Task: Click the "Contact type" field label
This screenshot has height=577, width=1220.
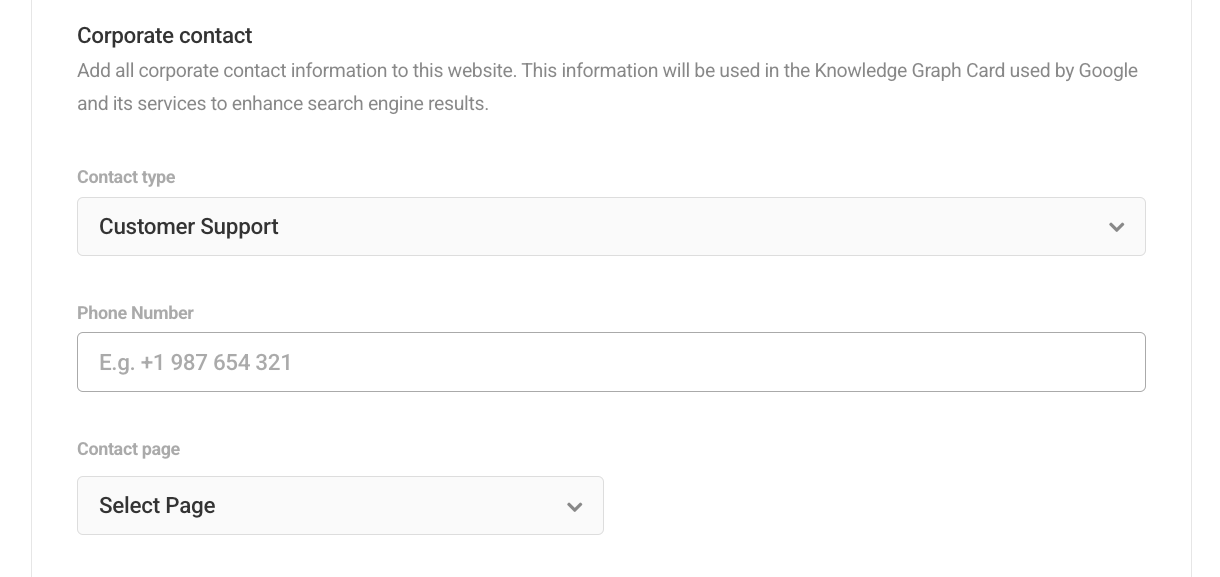Action: [126, 177]
